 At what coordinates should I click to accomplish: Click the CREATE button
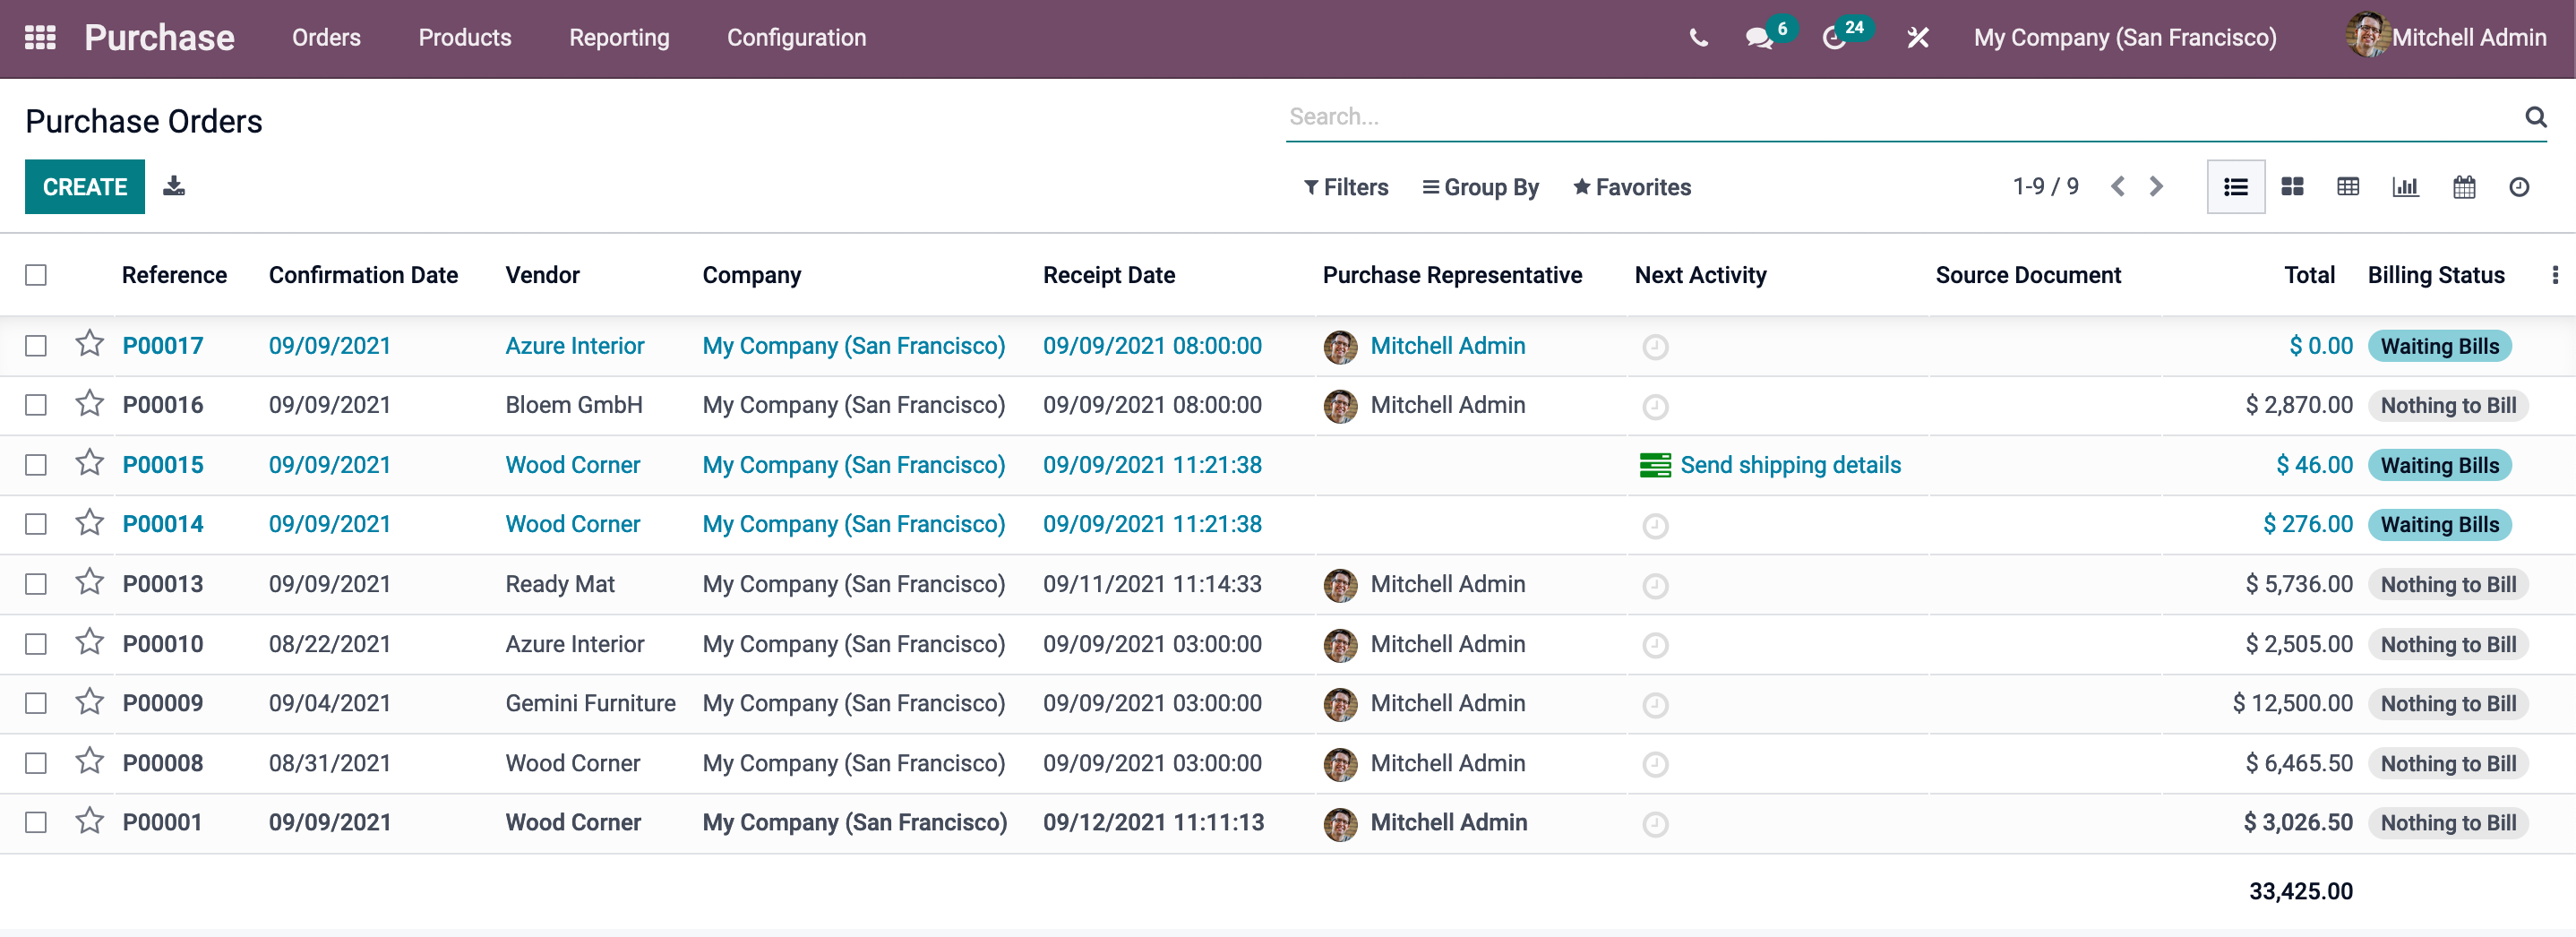click(x=85, y=187)
